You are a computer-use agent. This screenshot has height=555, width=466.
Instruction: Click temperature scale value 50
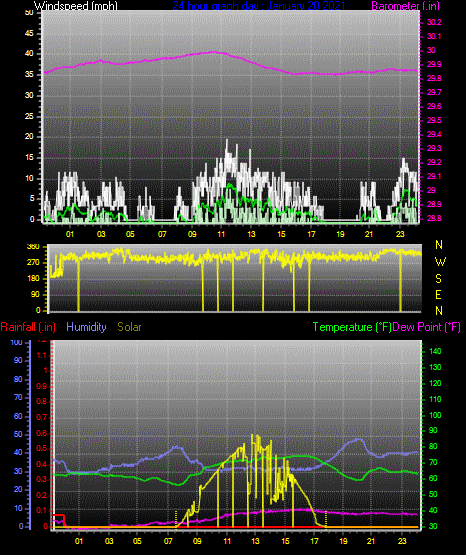click(433, 494)
